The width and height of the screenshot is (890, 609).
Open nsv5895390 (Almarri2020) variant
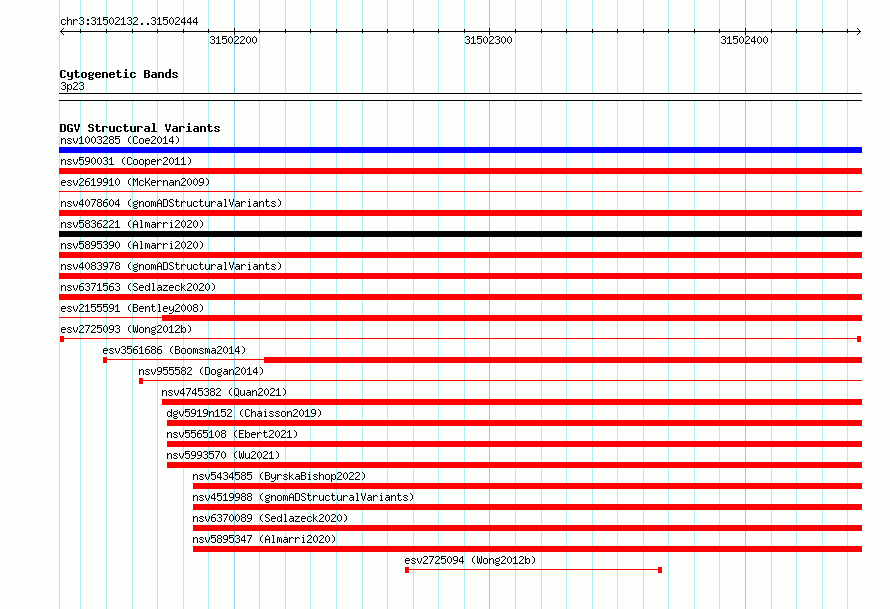coord(132,245)
